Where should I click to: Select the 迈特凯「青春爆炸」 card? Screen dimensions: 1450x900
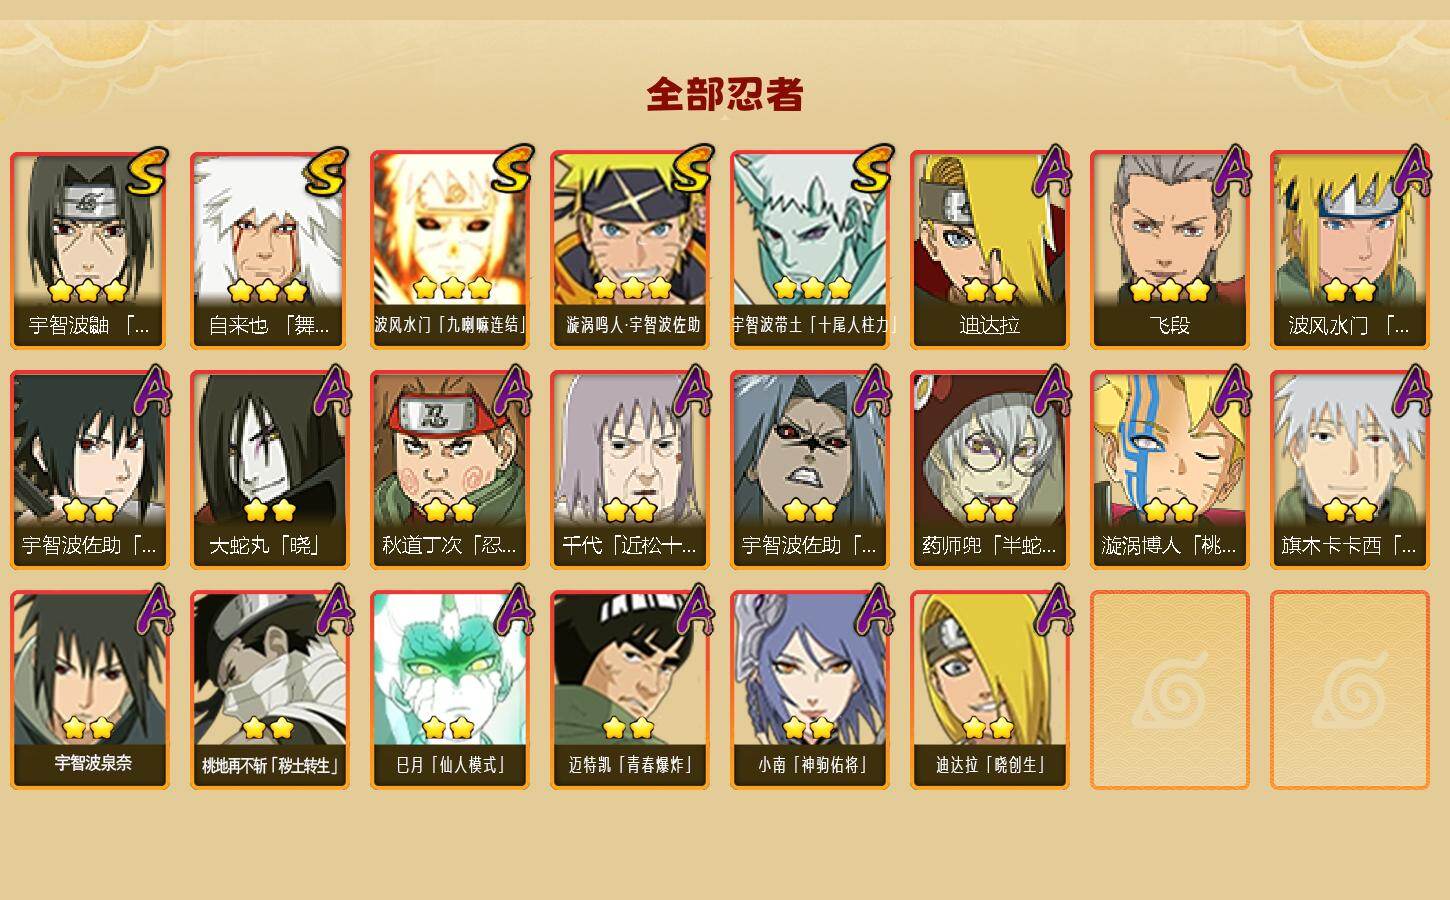point(629,690)
